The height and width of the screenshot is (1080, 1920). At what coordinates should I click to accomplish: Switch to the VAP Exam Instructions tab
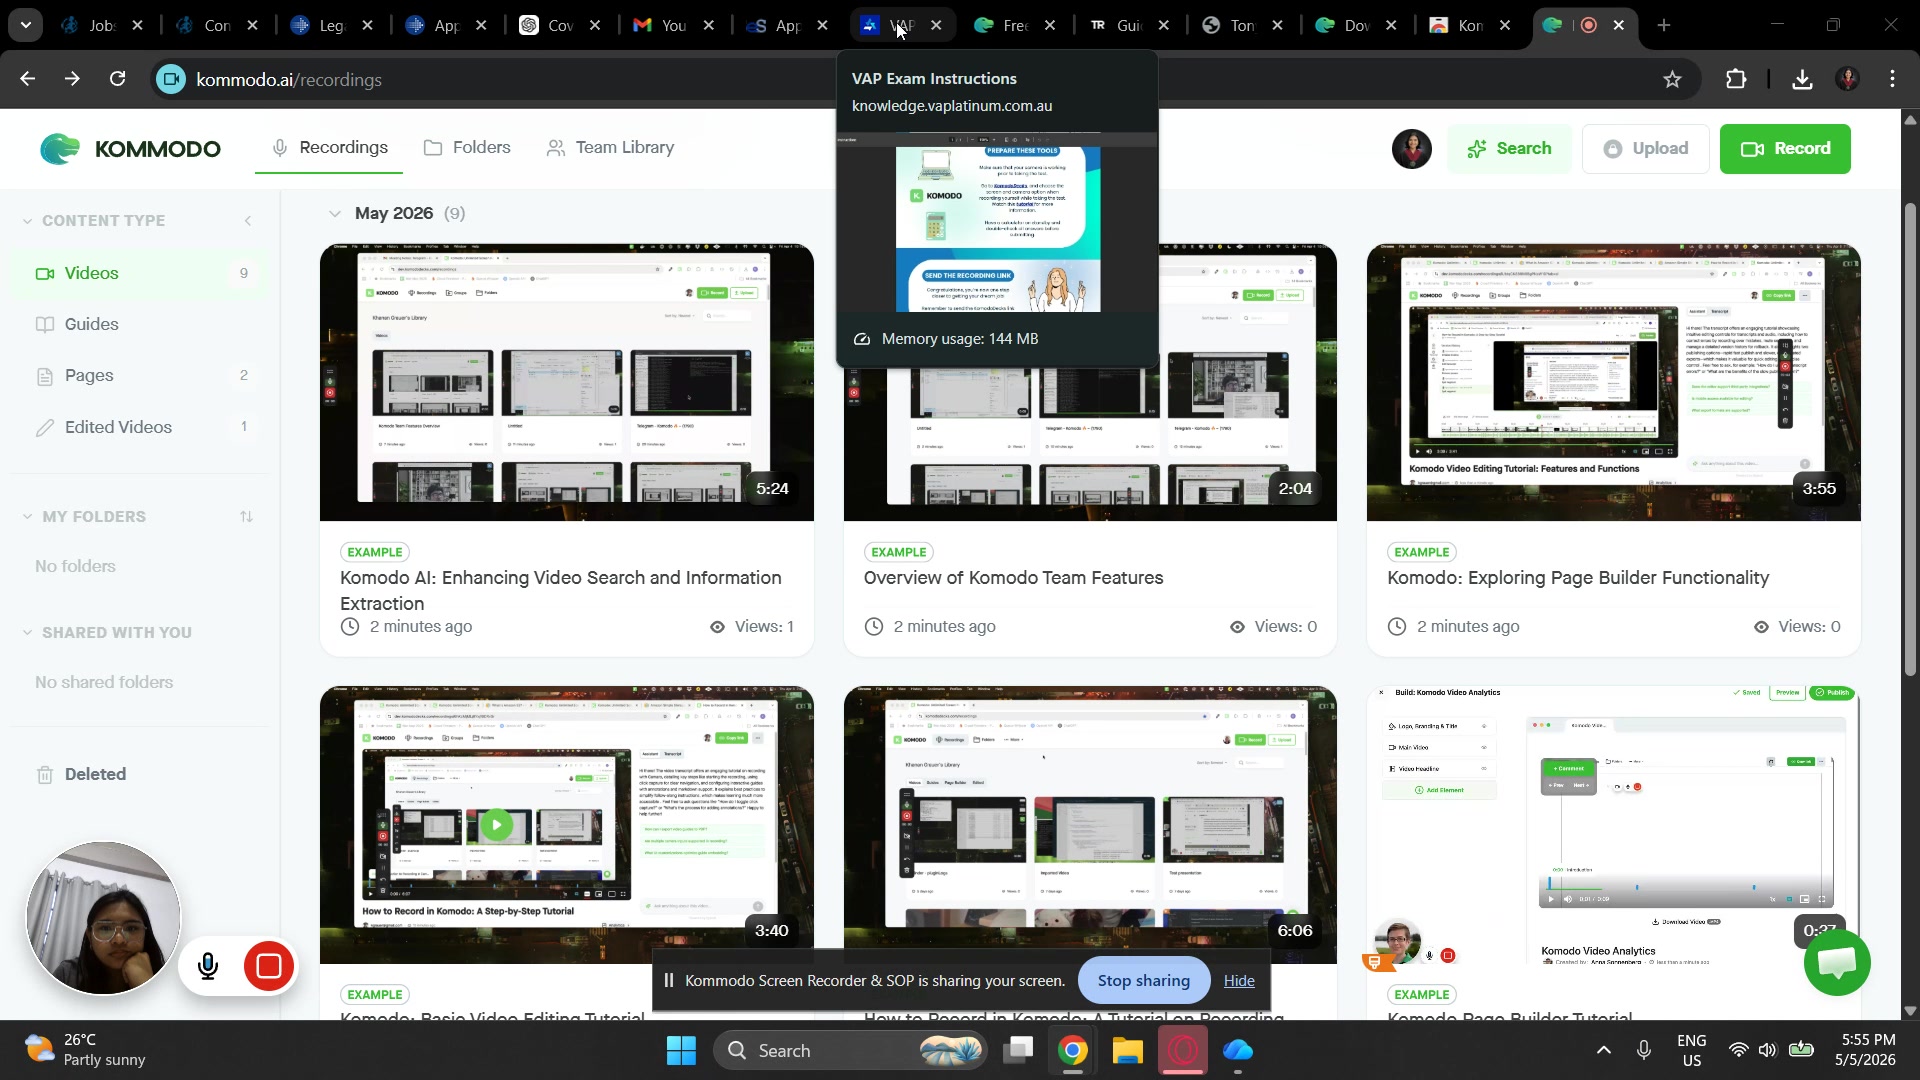coord(902,26)
